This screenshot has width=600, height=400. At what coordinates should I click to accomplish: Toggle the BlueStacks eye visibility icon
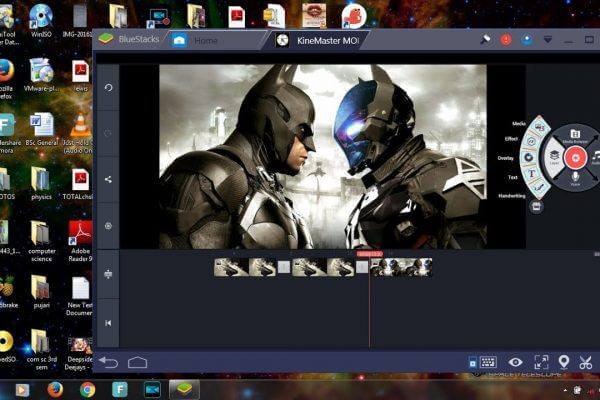pos(515,362)
